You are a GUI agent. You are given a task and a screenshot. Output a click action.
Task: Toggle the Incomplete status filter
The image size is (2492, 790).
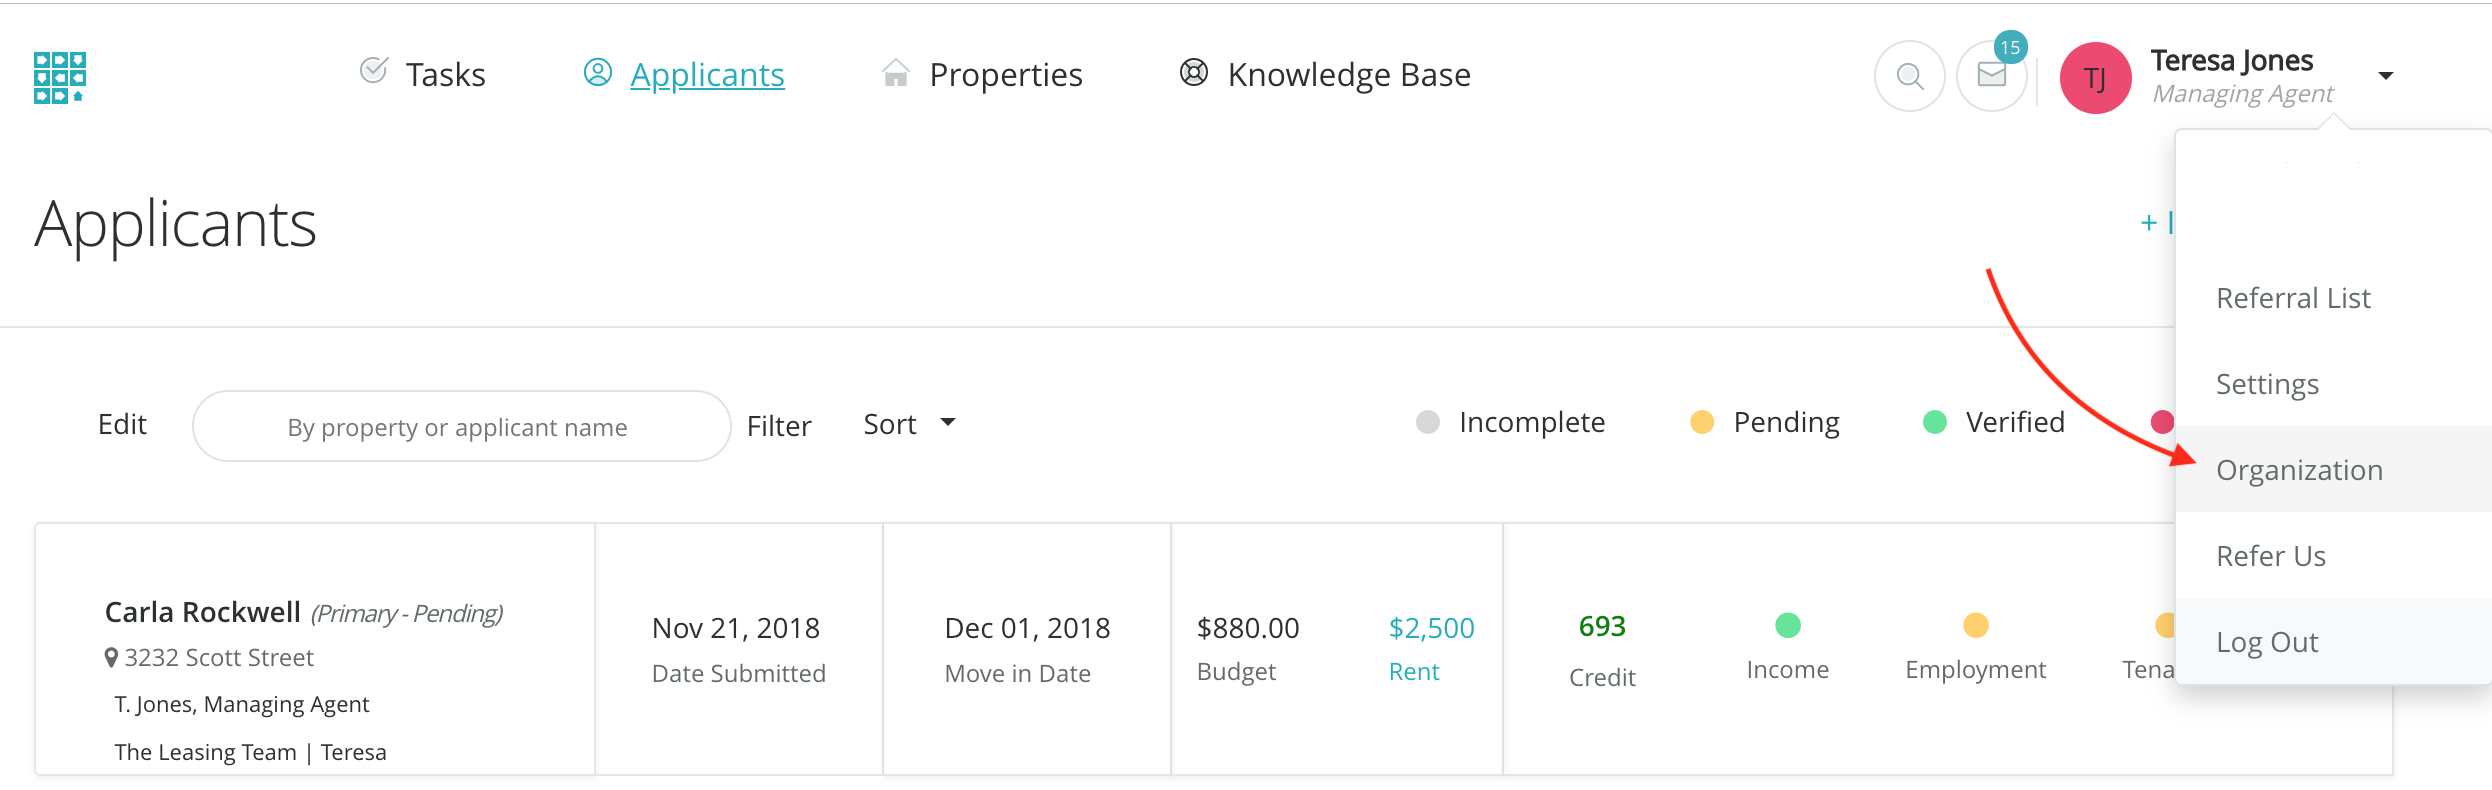[1510, 423]
